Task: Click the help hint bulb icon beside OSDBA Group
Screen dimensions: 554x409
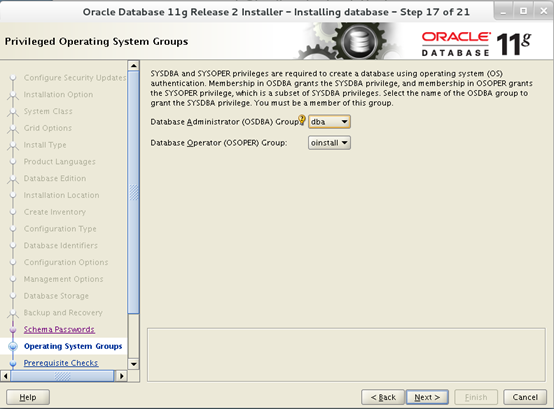Action: (x=302, y=119)
